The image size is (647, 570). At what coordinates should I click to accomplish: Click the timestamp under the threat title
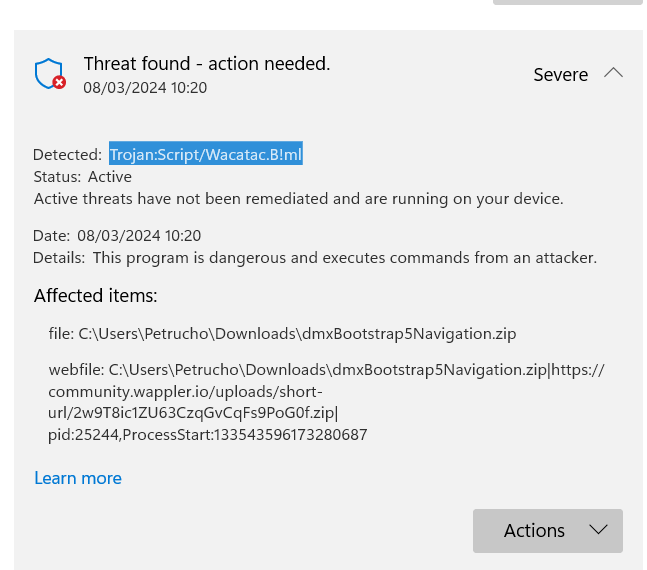point(145,88)
